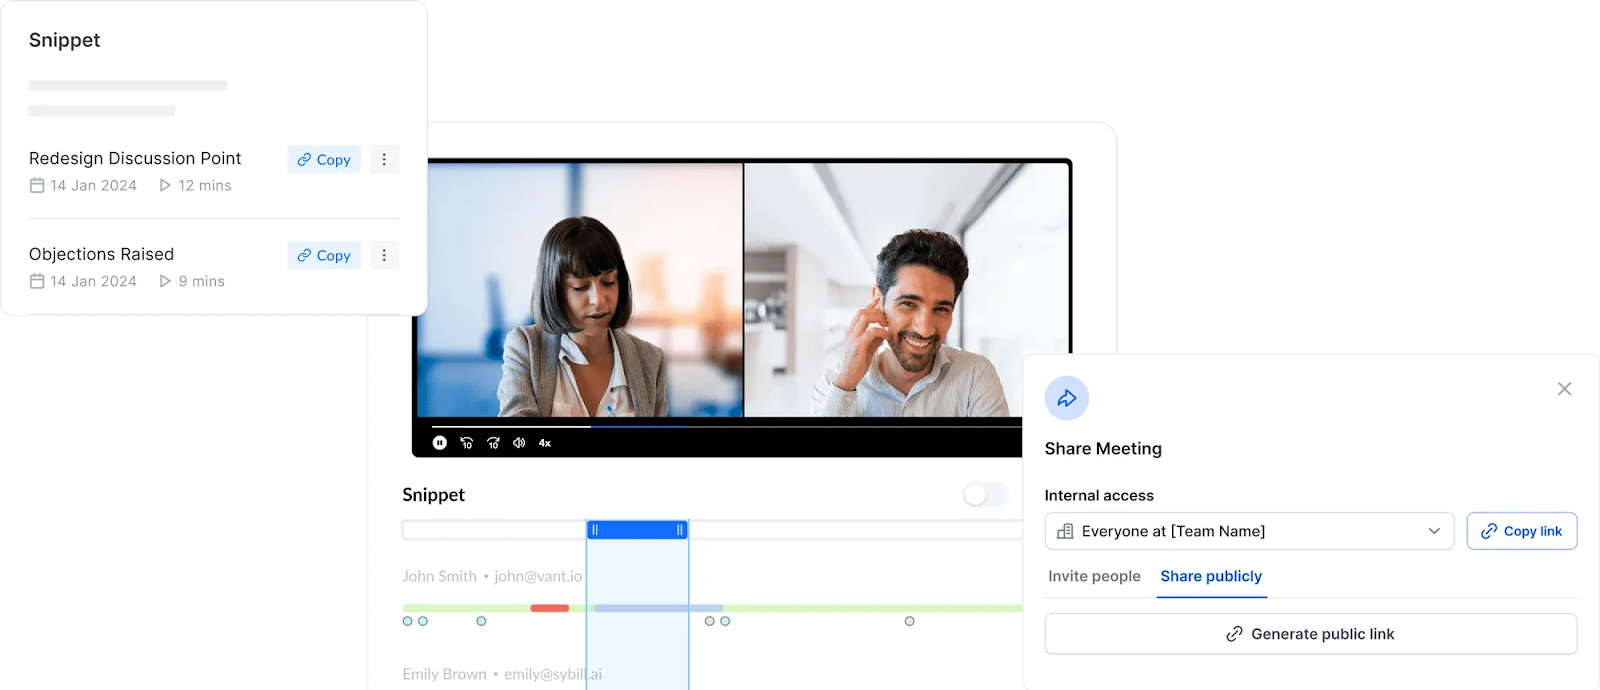Open more options for Objections Raised
1600x690 pixels.
[384, 256]
